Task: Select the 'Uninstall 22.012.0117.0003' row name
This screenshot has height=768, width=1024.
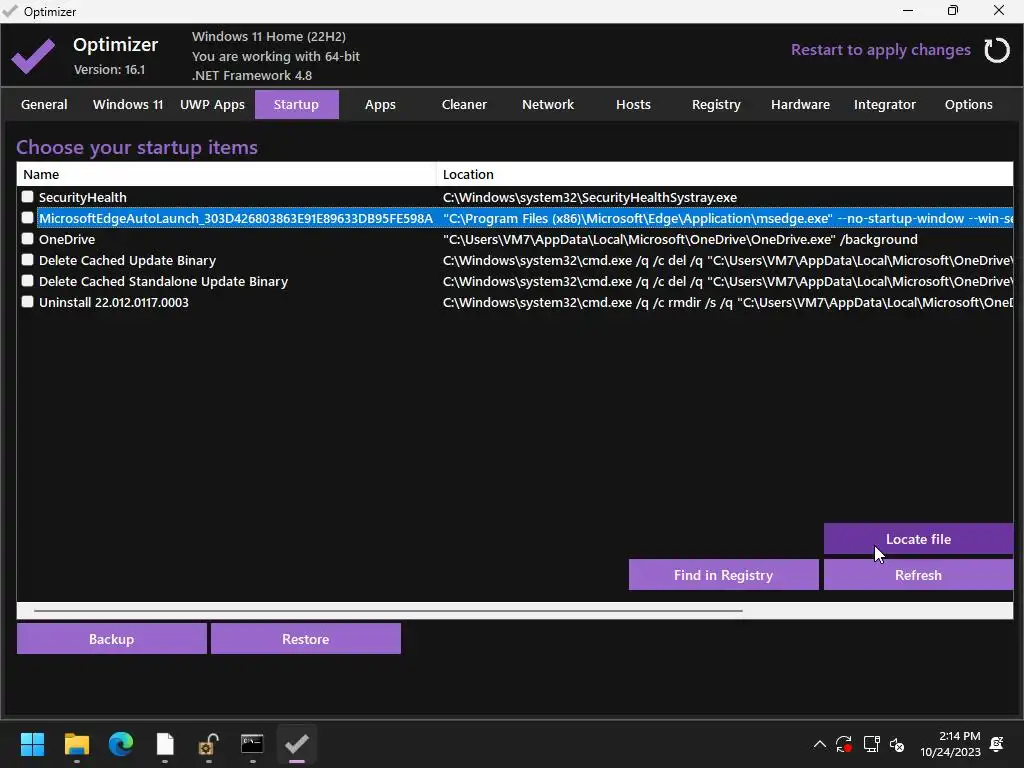Action: point(114,302)
